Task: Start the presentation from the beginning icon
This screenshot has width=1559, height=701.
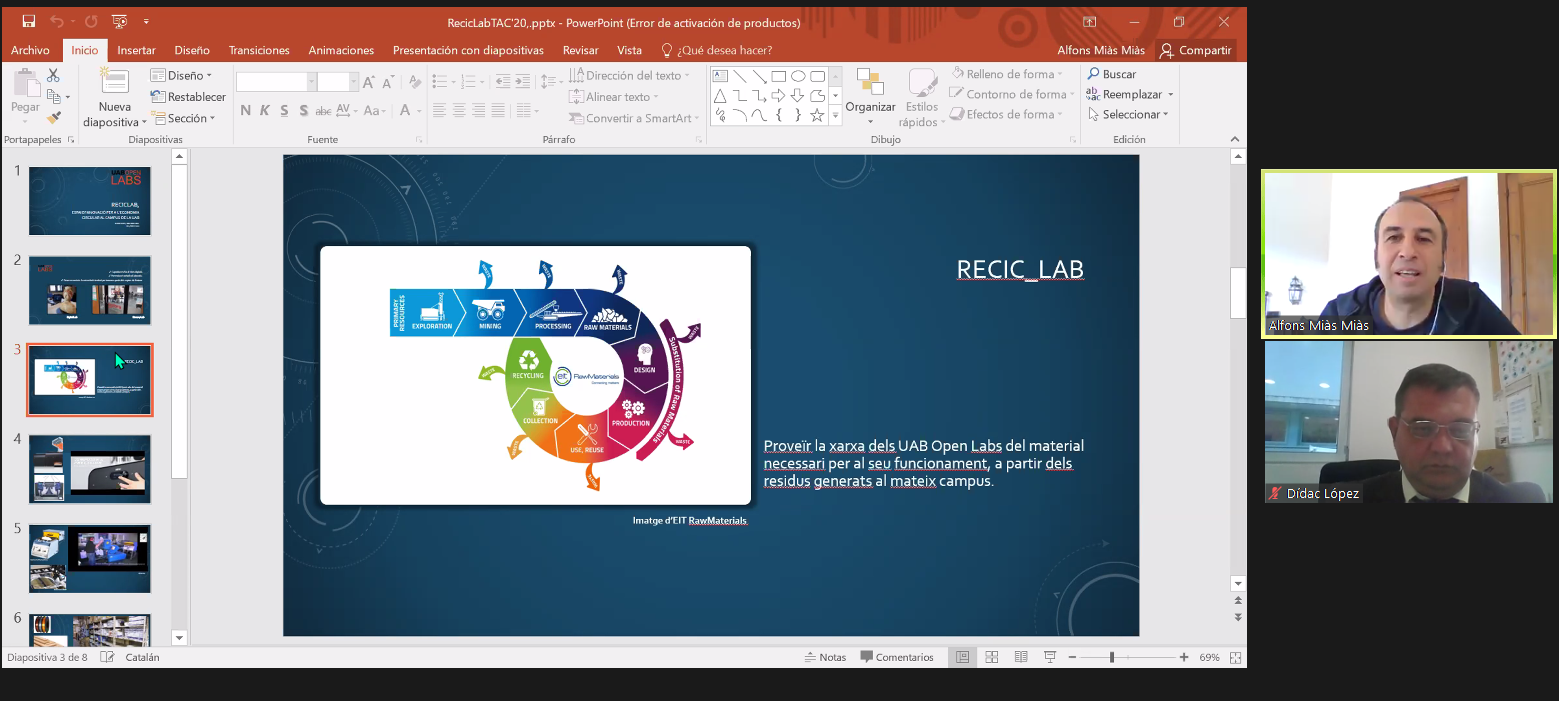Action: point(120,21)
